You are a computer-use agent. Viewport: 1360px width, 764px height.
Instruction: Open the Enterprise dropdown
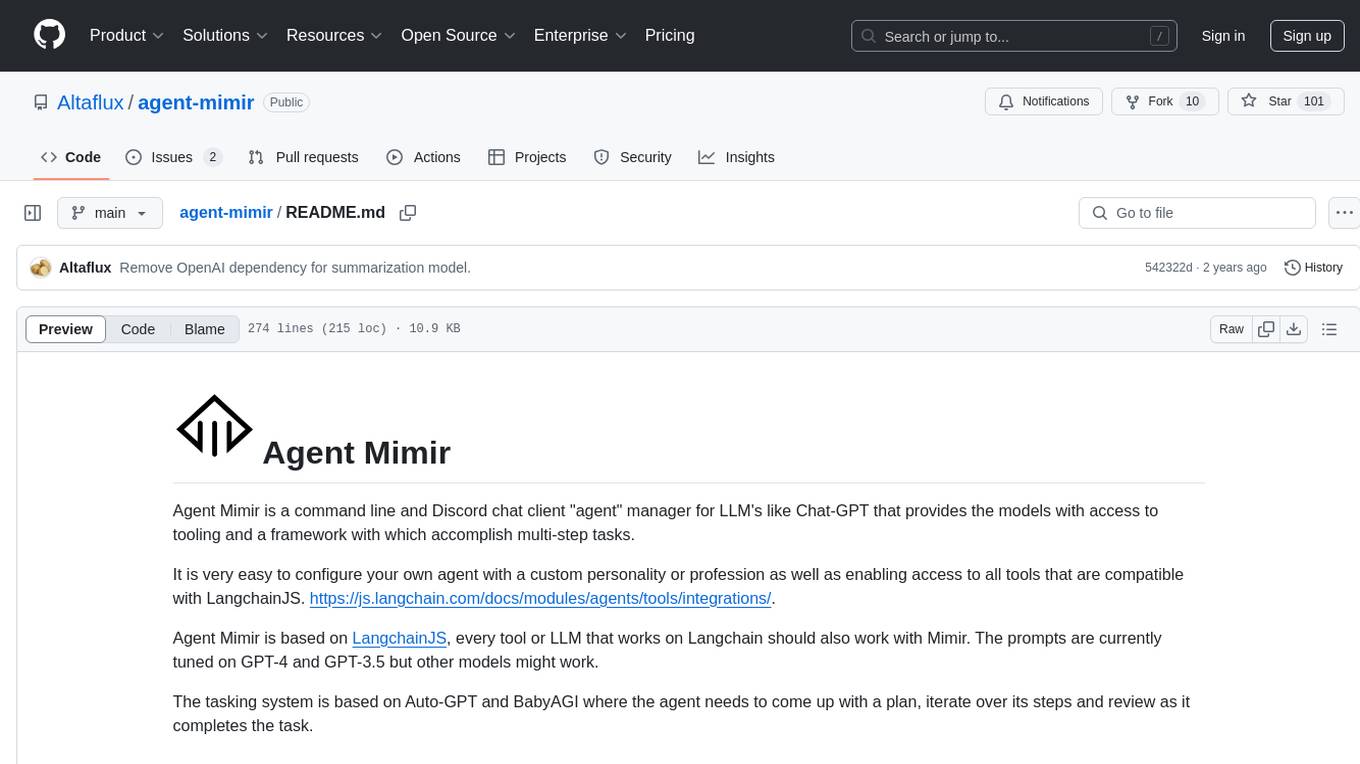click(580, 35)
